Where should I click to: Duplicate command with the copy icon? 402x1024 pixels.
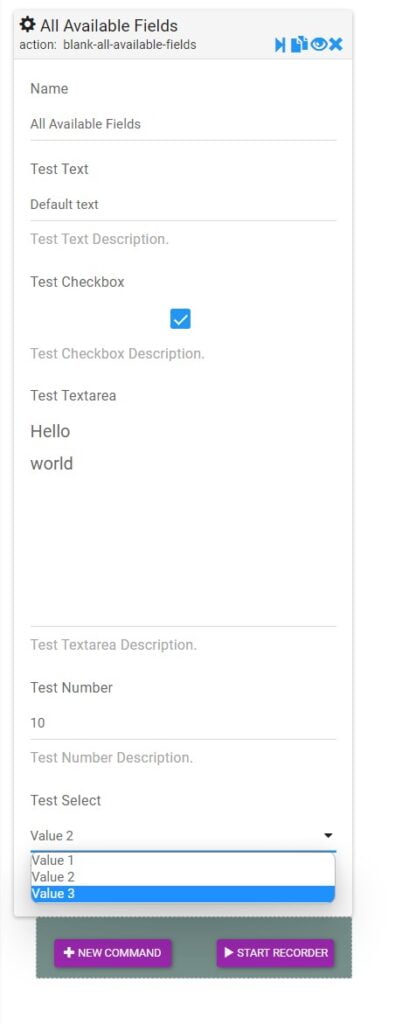(299, 45)
